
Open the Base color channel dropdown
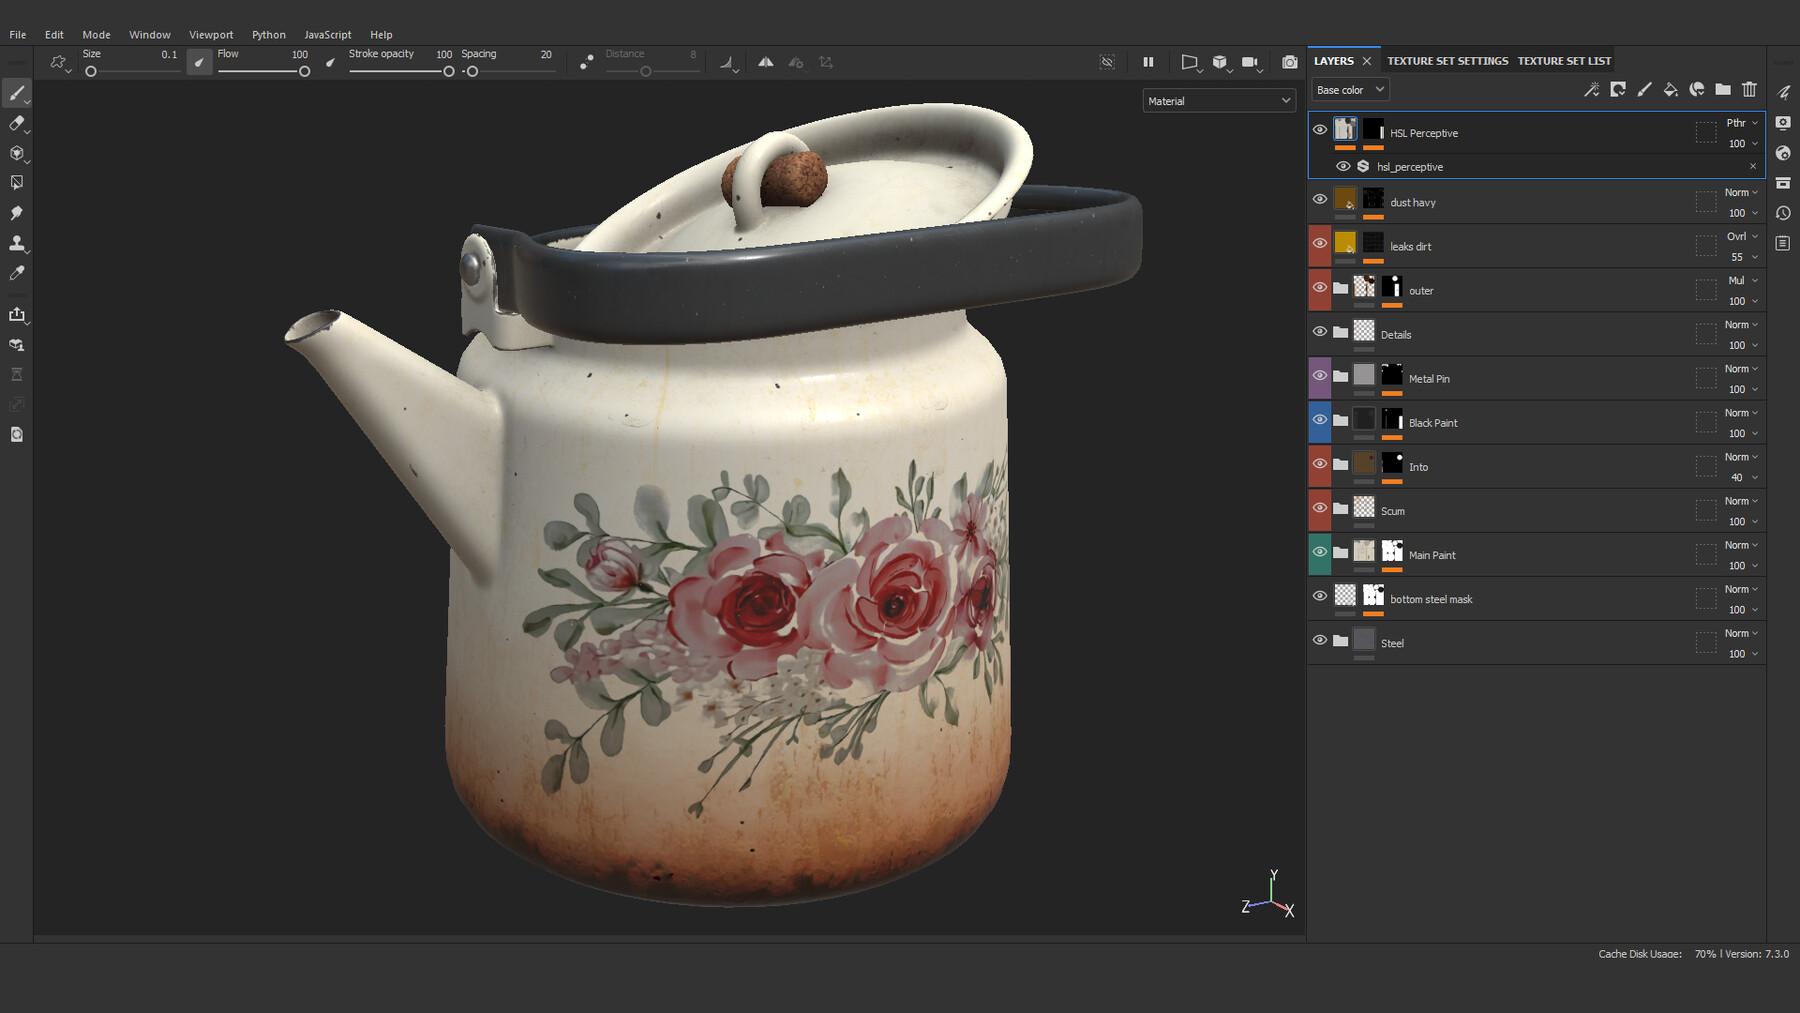pos(1349,89)
